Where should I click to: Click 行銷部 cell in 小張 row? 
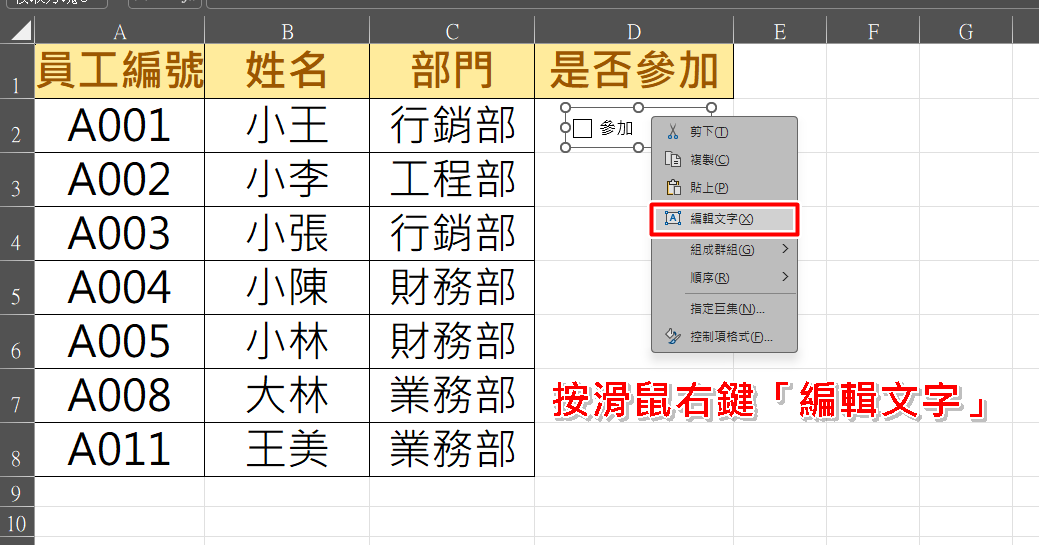[452, 233]
